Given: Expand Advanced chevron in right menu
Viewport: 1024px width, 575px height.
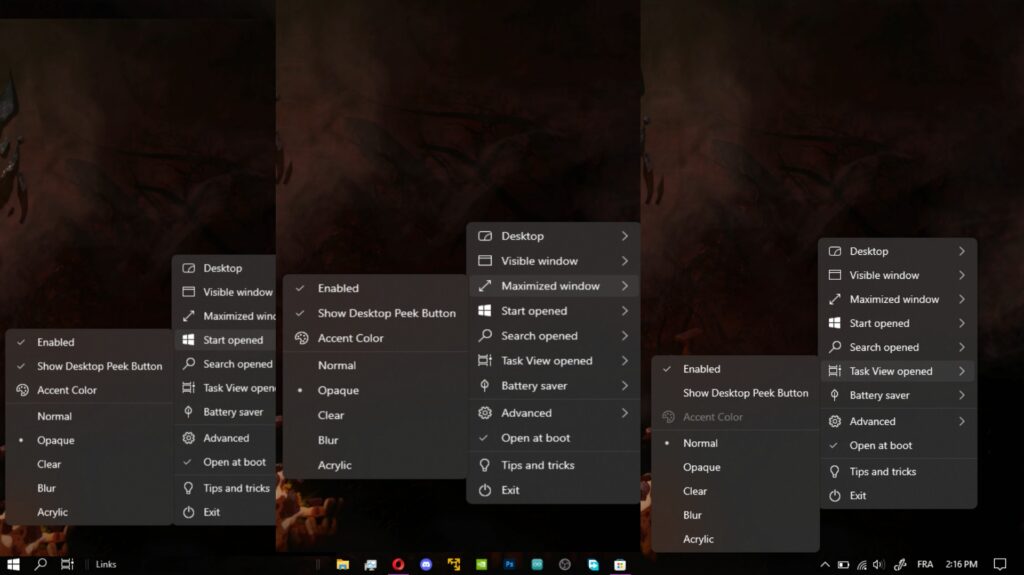Looking at the screenshot, I should [x=962, y=421].
